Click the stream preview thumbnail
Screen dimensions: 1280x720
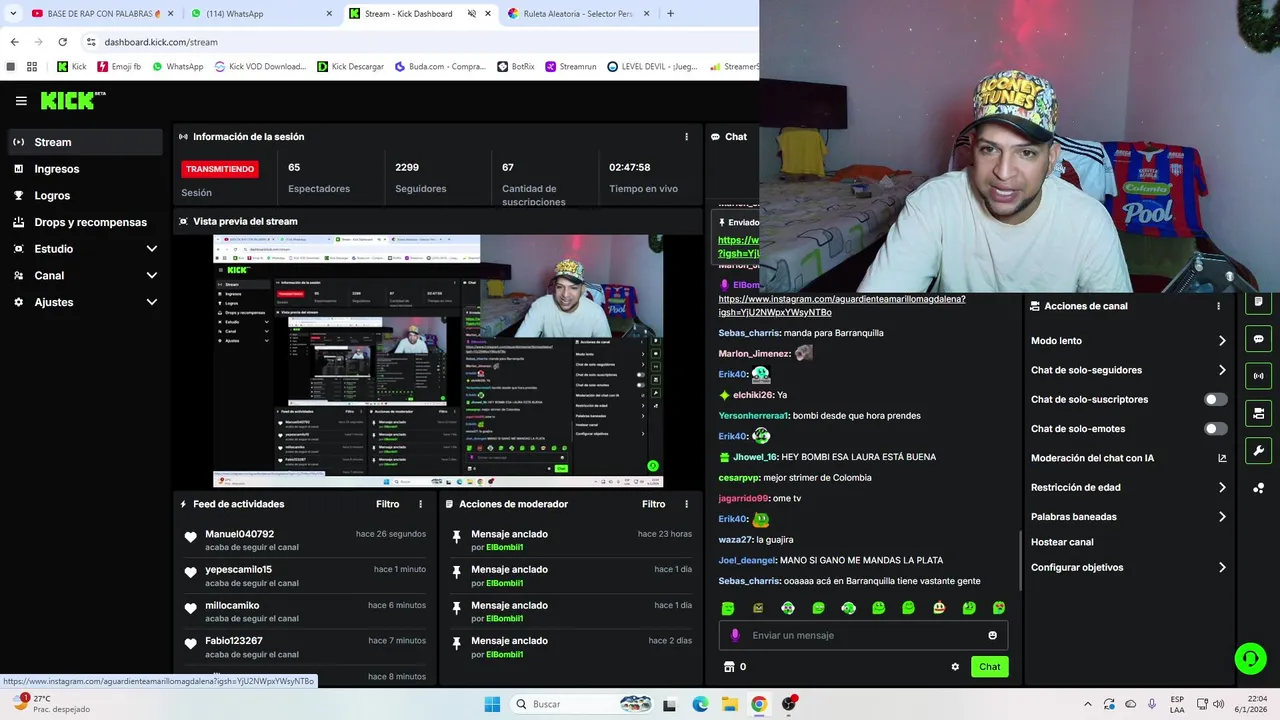click(x=438, y=361)
